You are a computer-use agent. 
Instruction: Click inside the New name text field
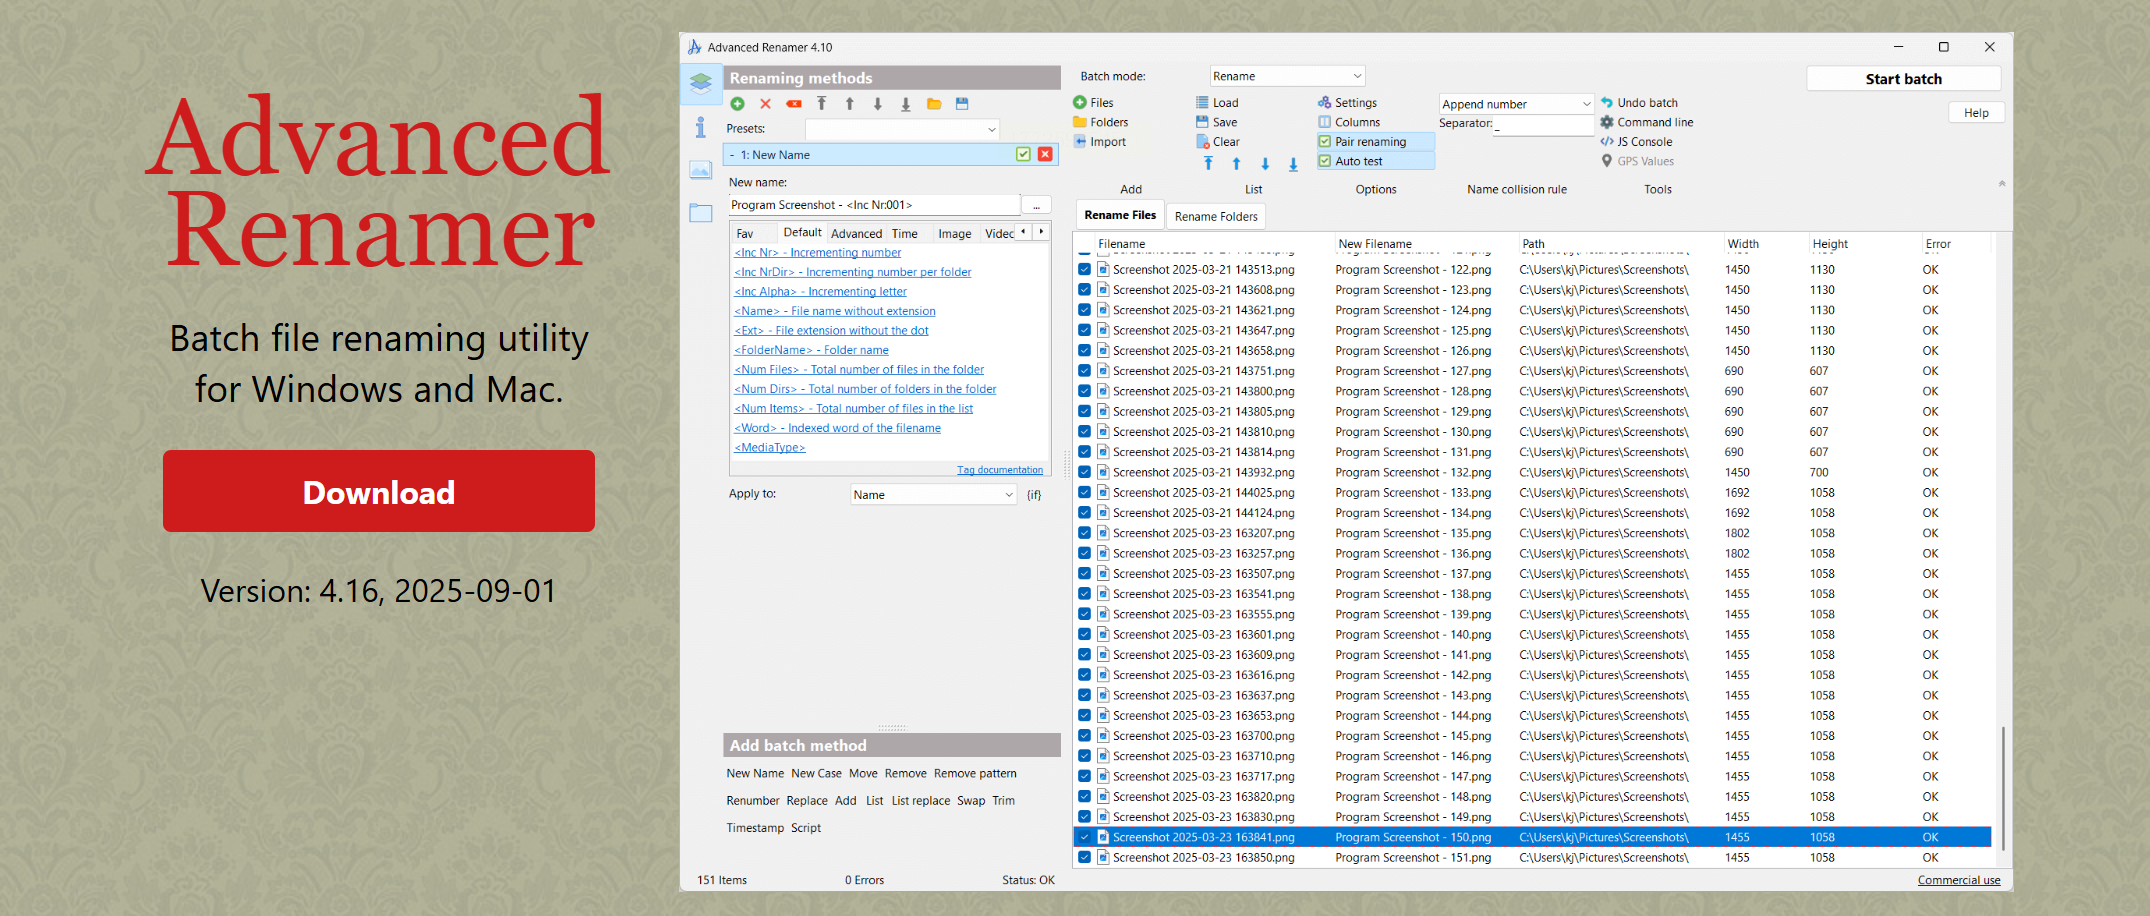873,205
